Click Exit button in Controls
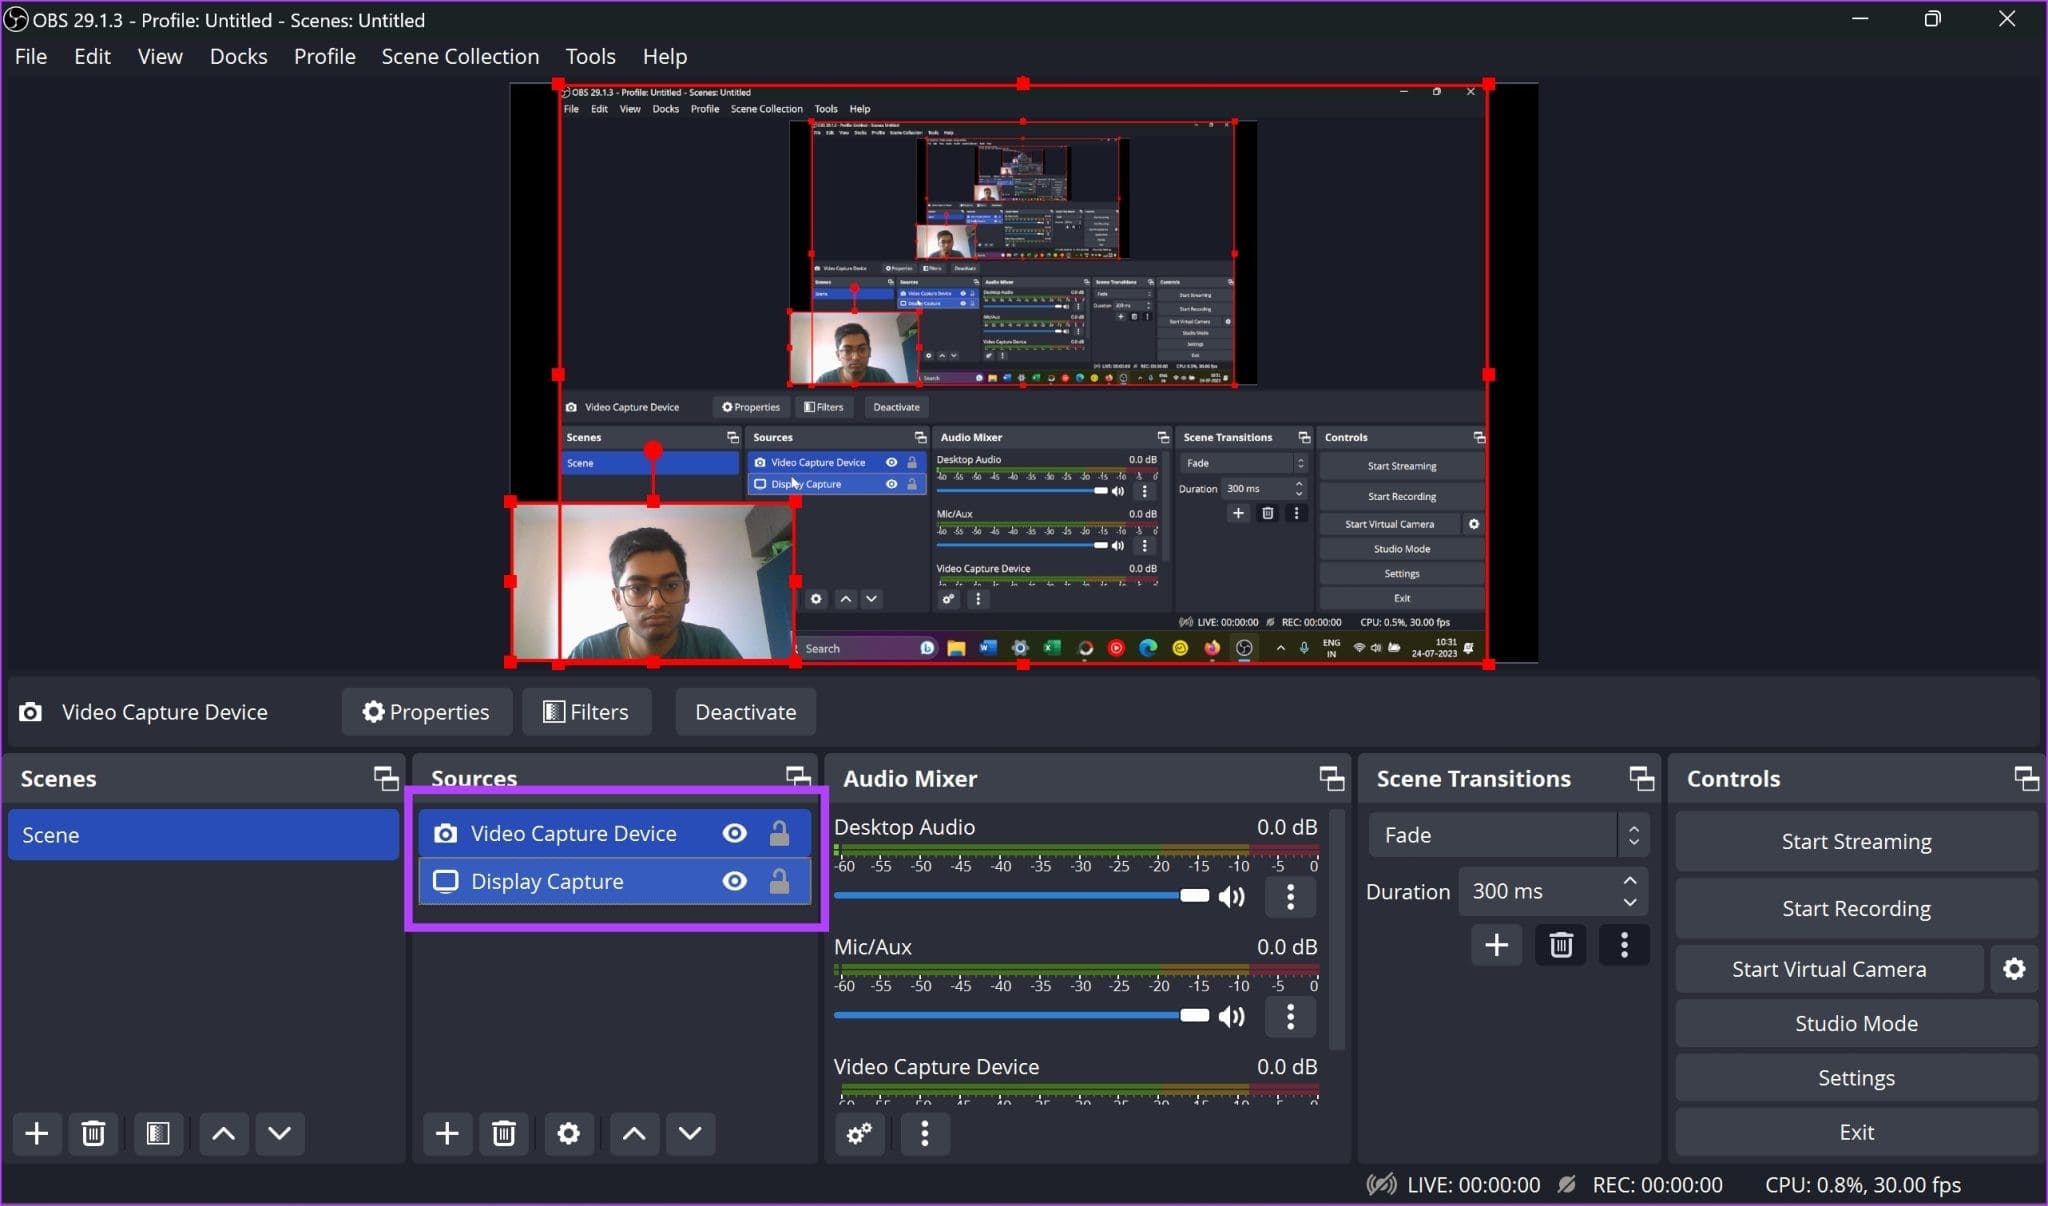Image resolution: width=2048 pixels, height=1206 pixels. pyautogui.click(x=1856, y=1132)
